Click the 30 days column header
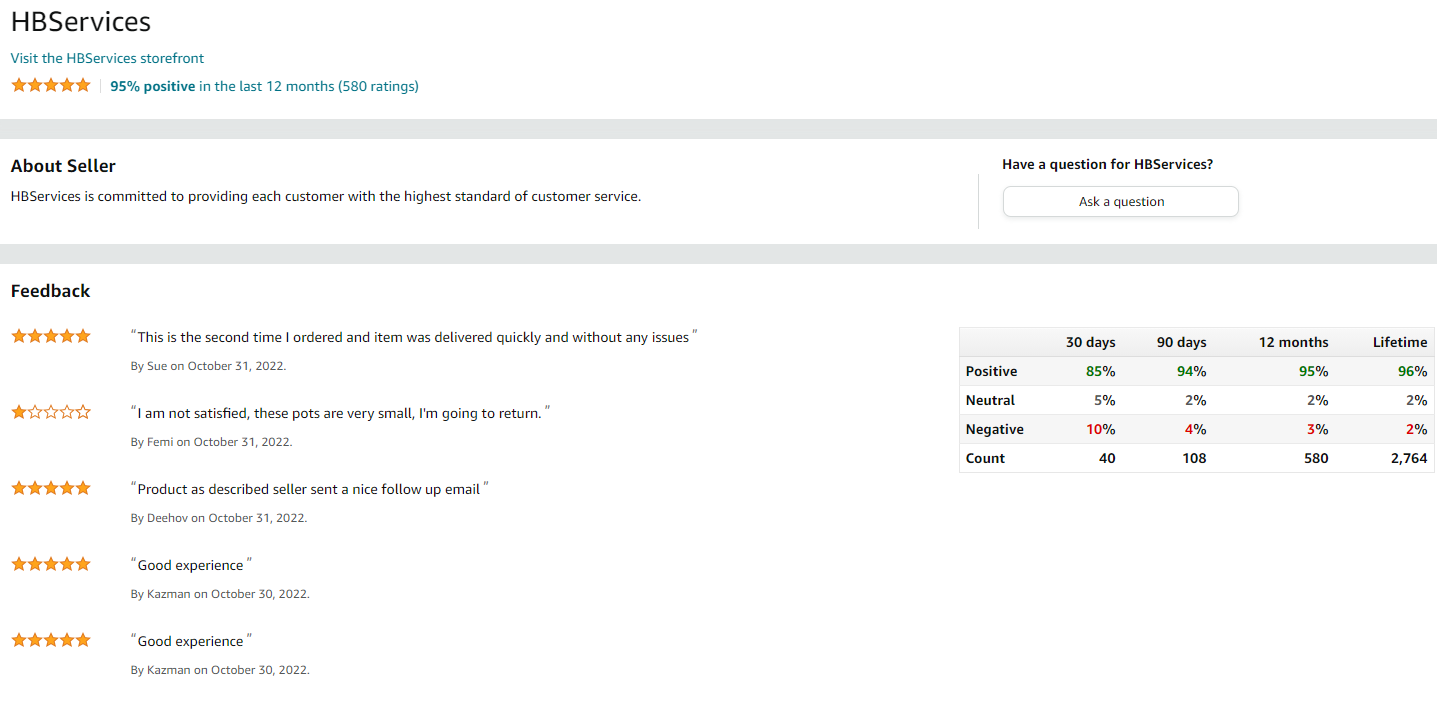Viewport: 1437px width, 702px height. tap(1090, 342)
